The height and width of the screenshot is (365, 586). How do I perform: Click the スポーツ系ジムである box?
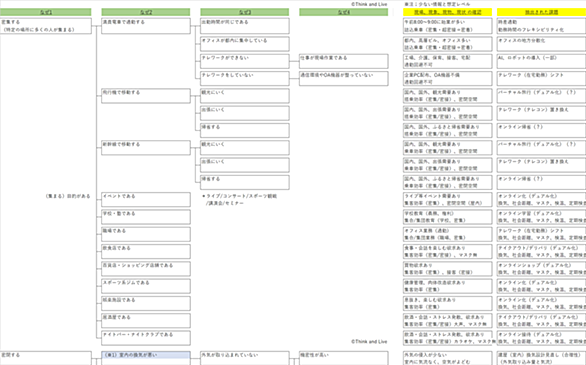click(x=146, y=286)
